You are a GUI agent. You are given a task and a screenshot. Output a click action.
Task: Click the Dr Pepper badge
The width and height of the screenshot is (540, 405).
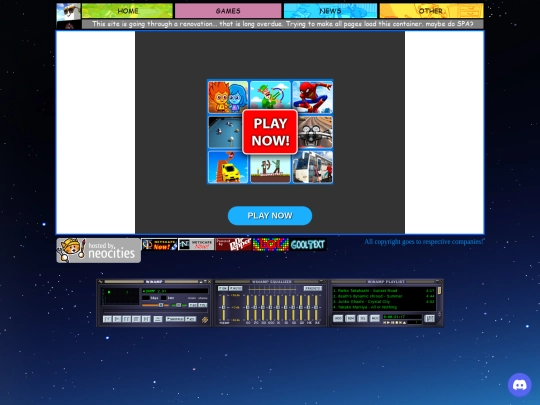click(233, 245)
